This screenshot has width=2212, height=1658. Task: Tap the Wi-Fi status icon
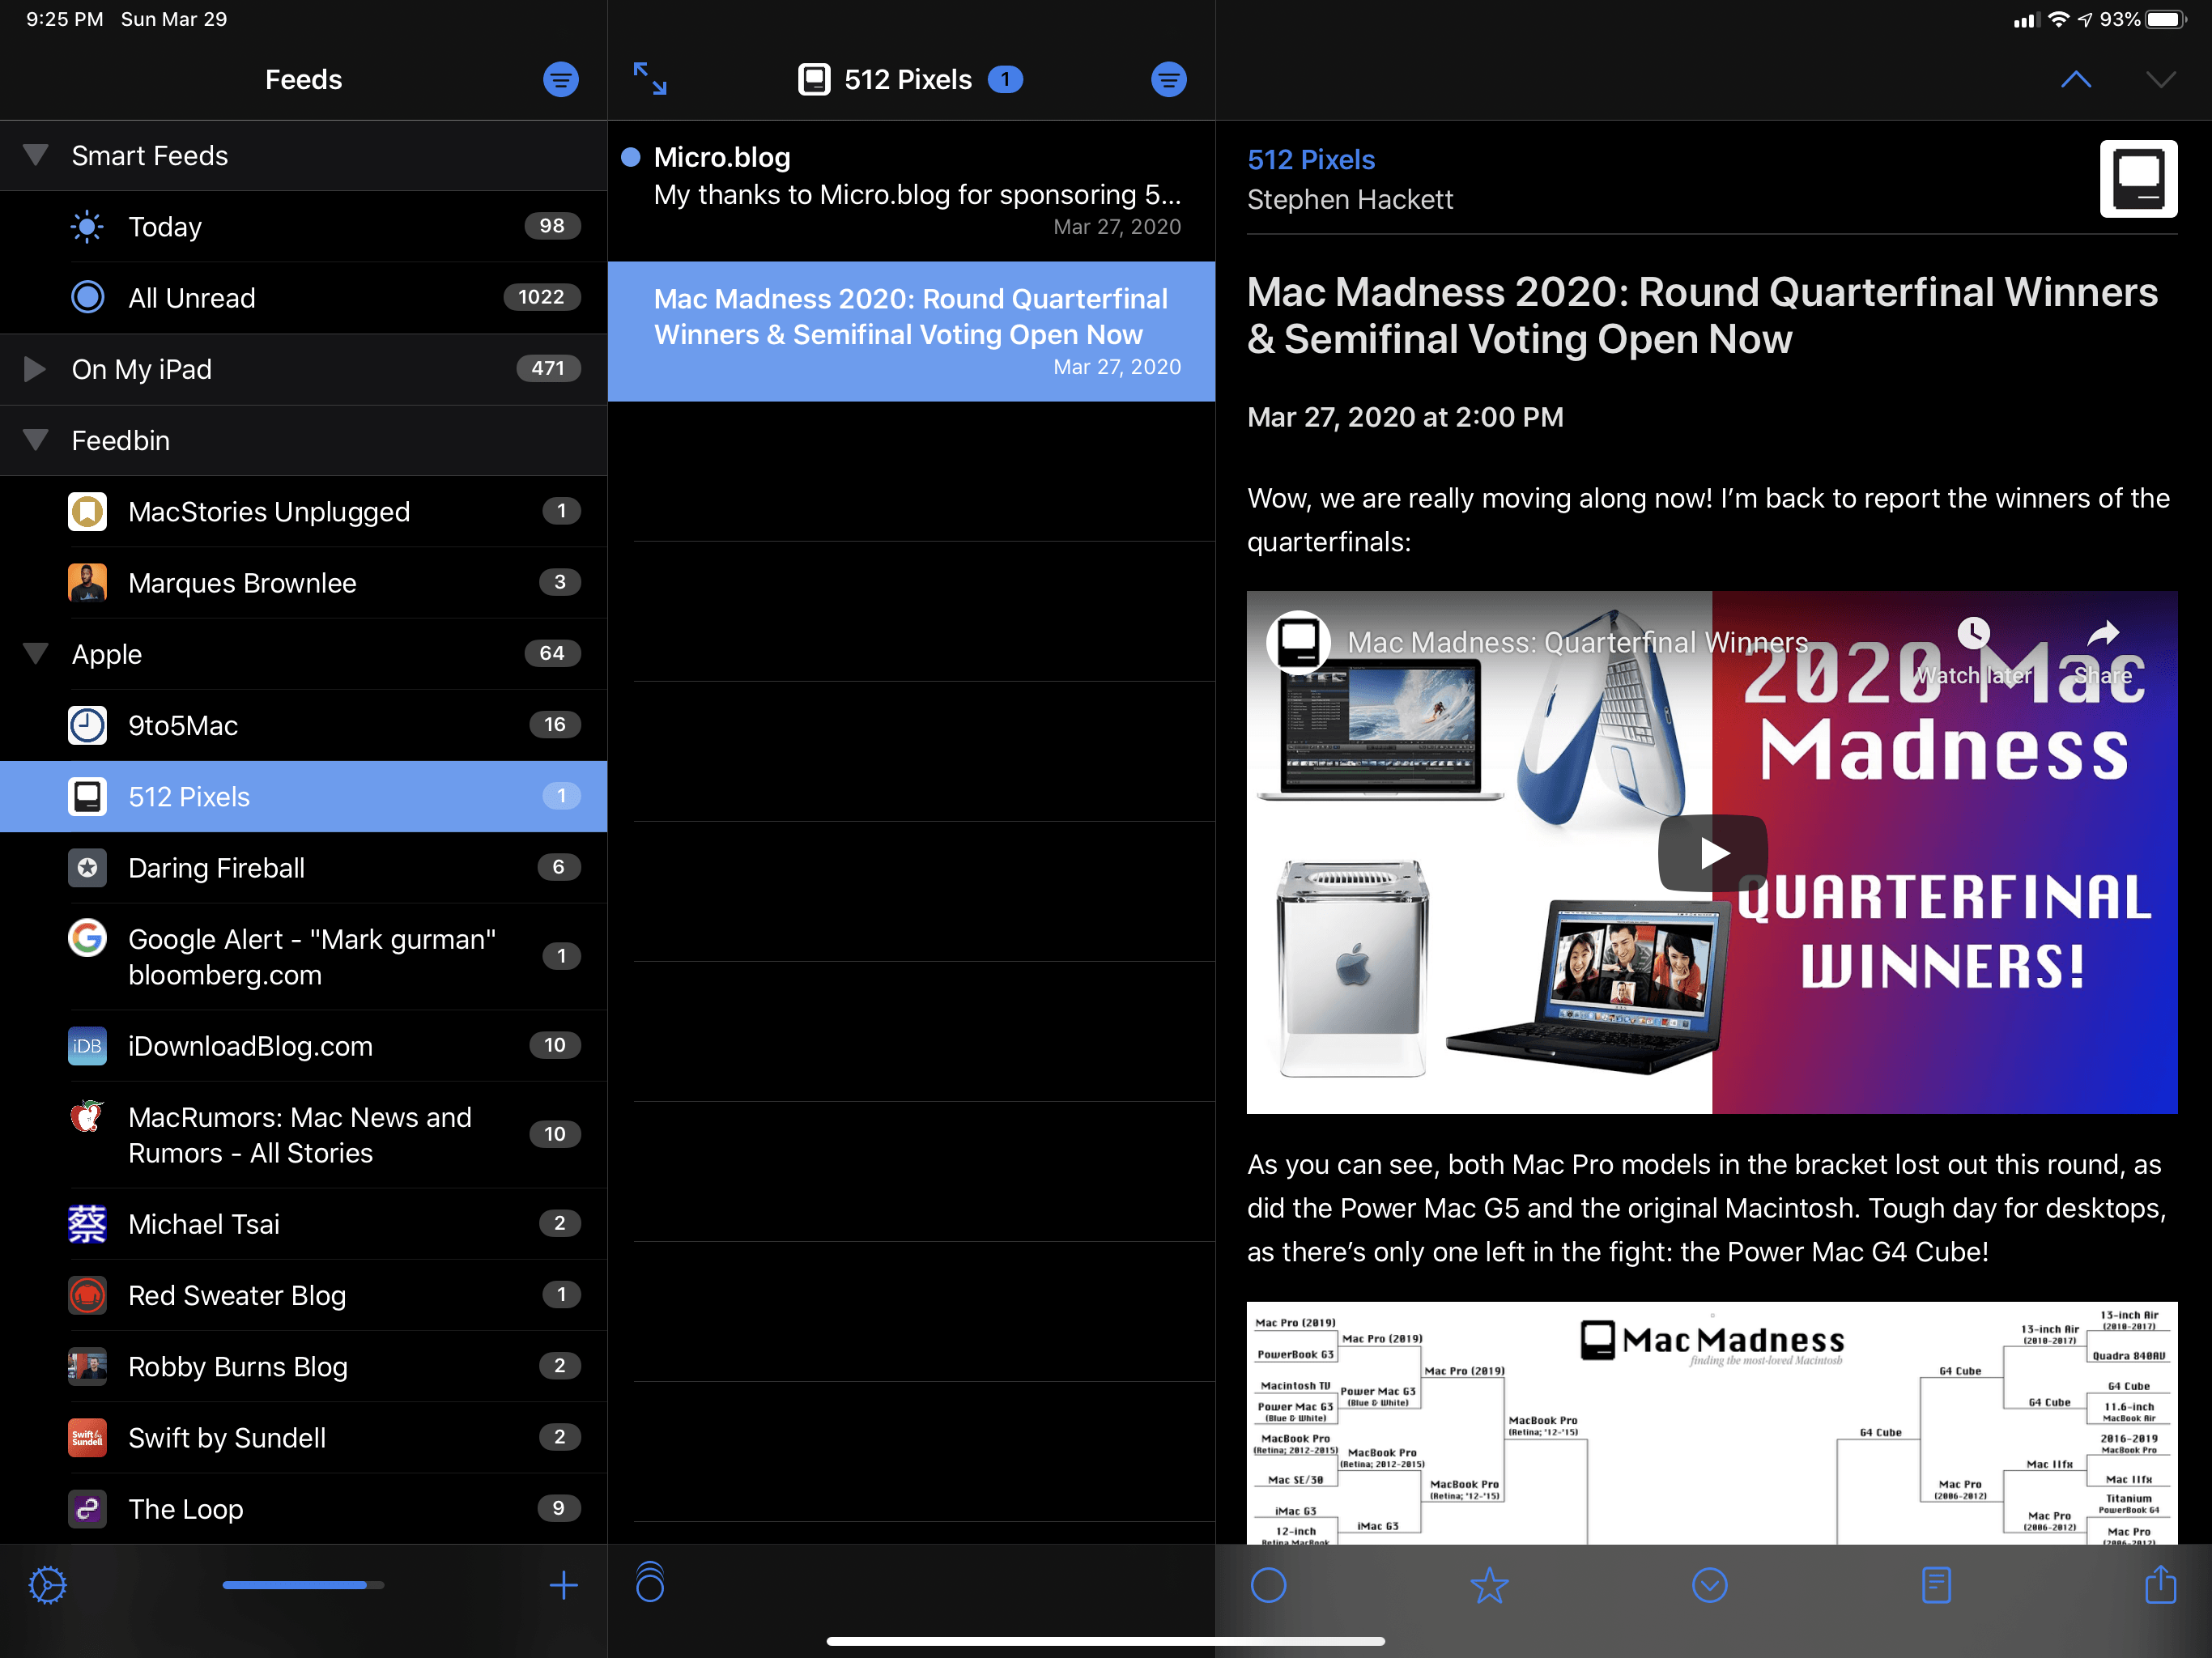tap(2058, 19)
